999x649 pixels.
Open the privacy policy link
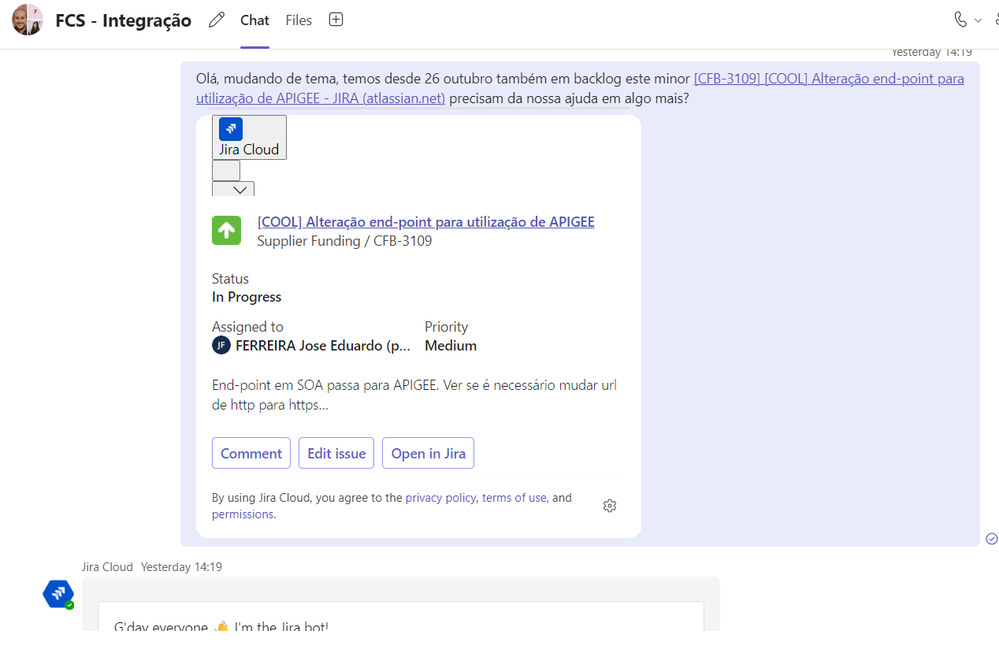pyautogui.click(x=440, y=497)
